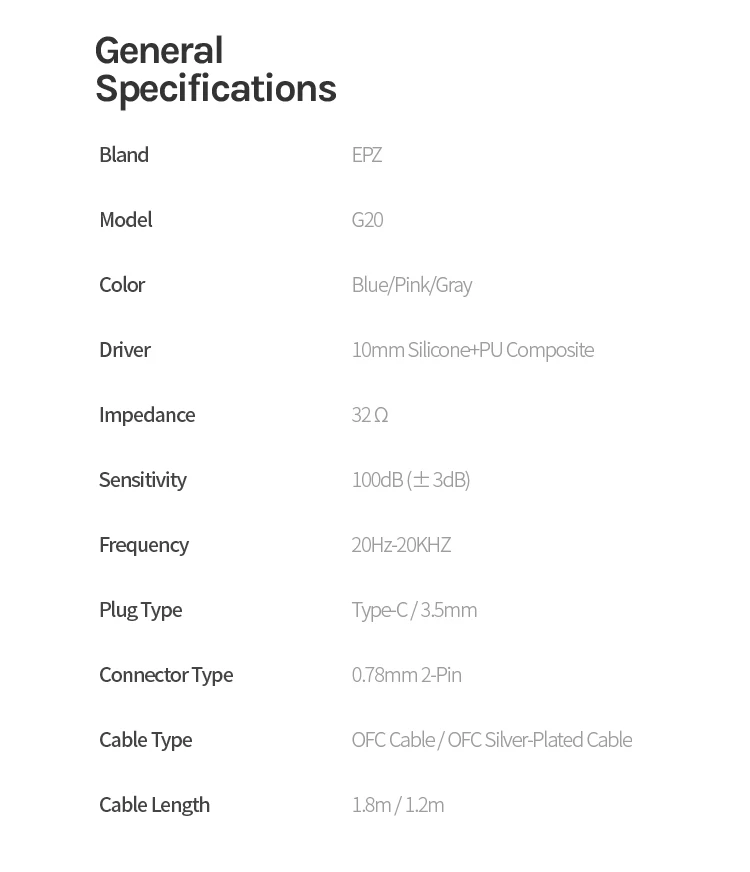Viewport: 750px width, 872px height.
Task: Select 10mm Silicone+PU Composite text
Action: (x=472, y=350)
